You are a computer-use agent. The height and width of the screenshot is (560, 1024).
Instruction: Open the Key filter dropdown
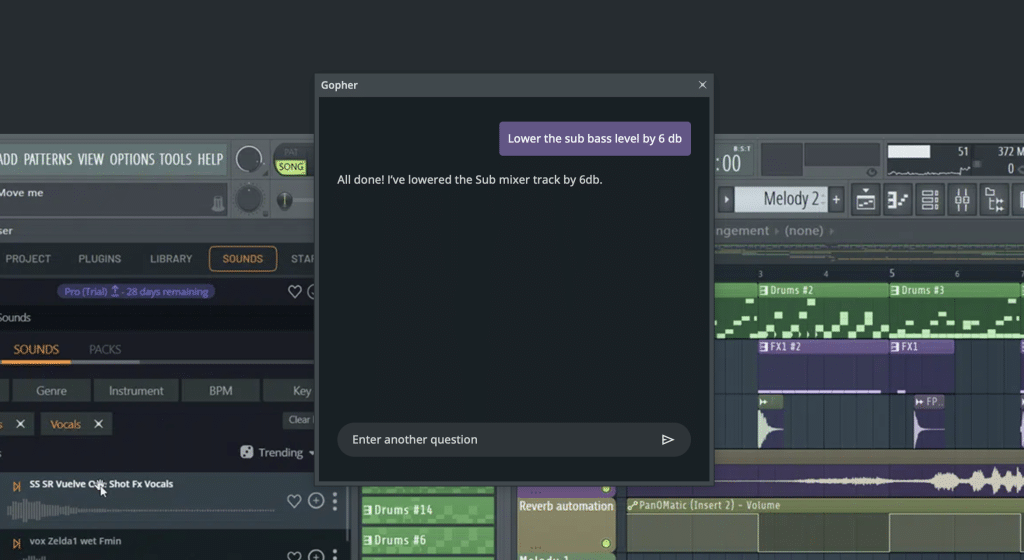tap(291, 391)
